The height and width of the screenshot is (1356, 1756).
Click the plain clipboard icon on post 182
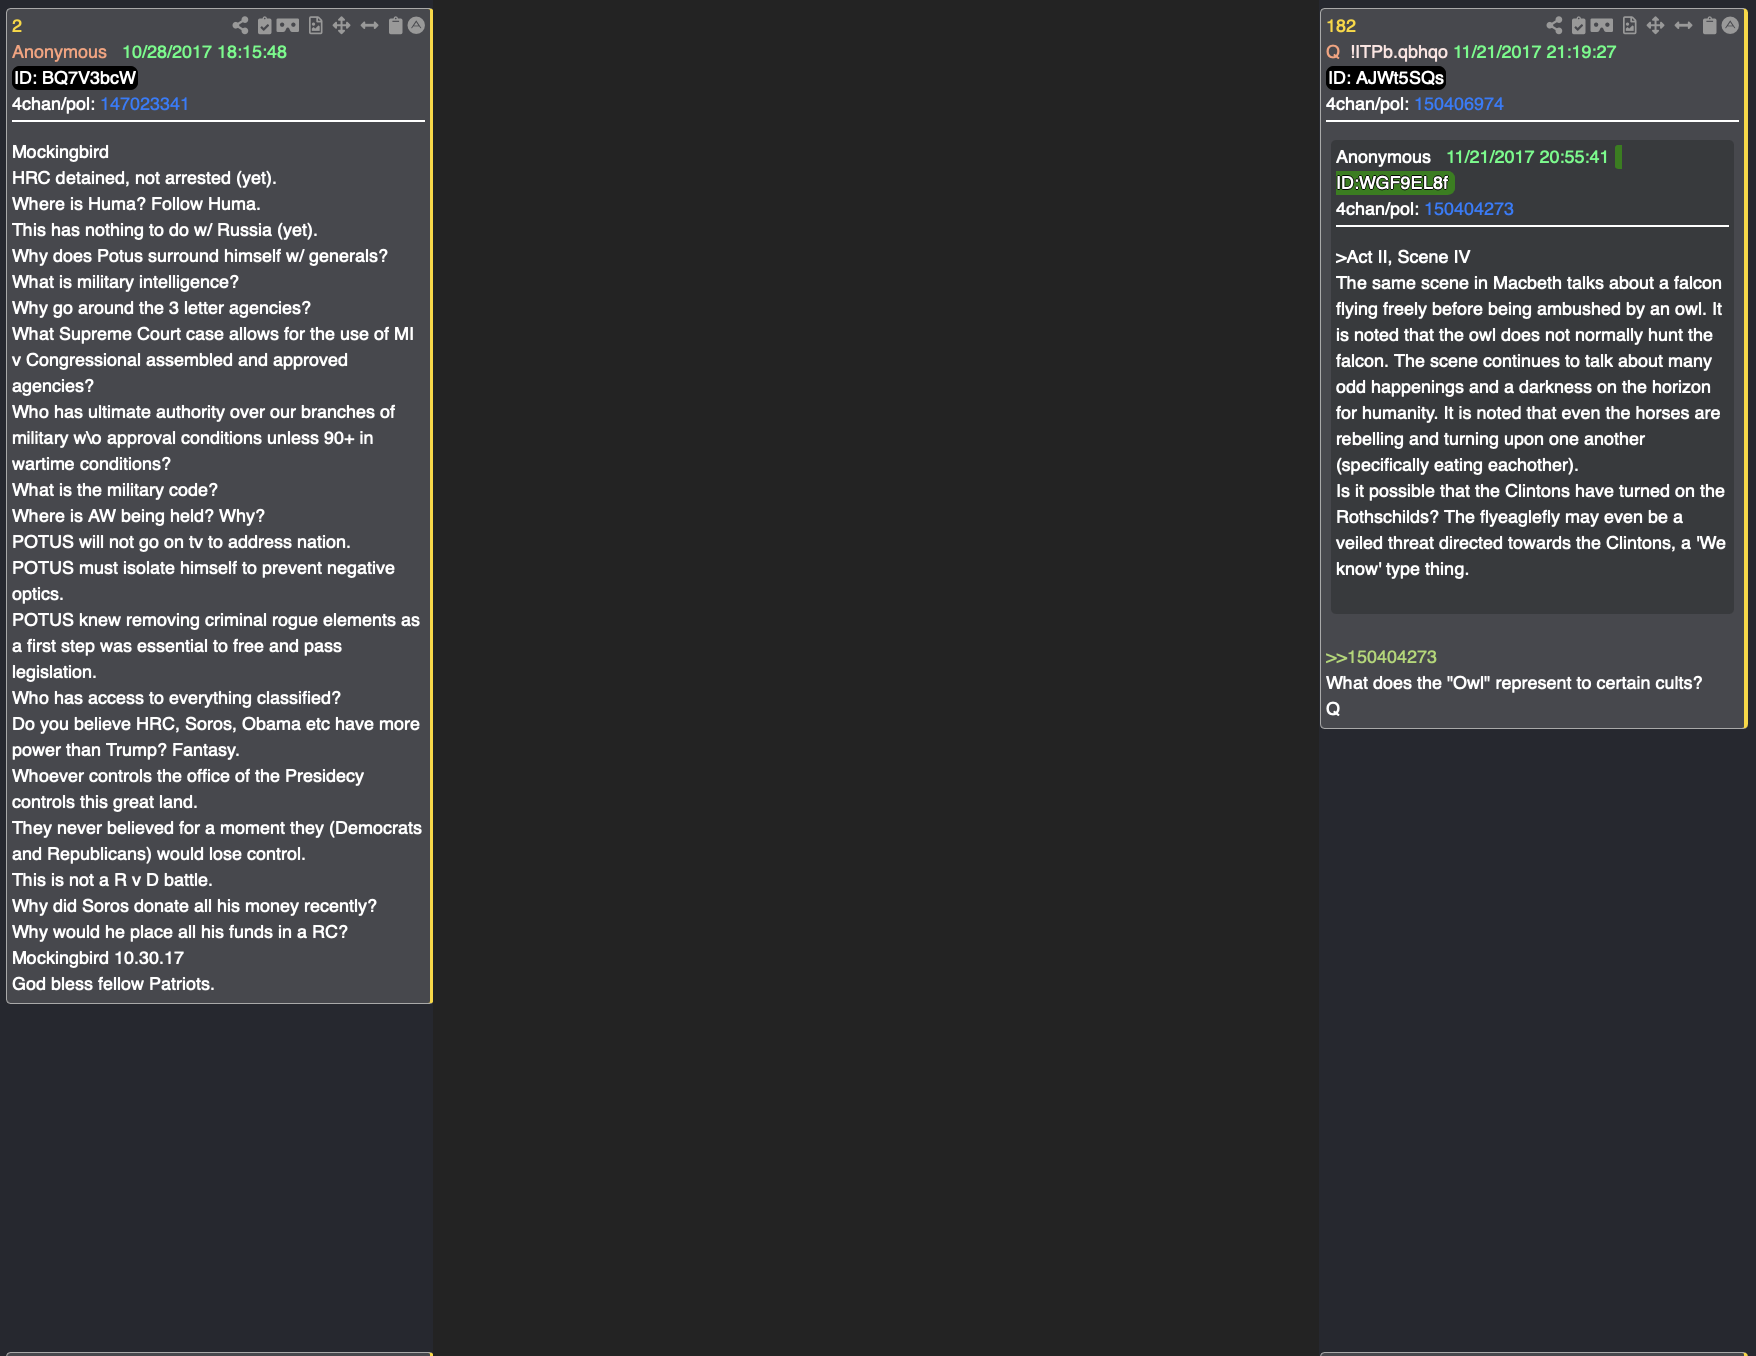click(x=1710, y=26)
